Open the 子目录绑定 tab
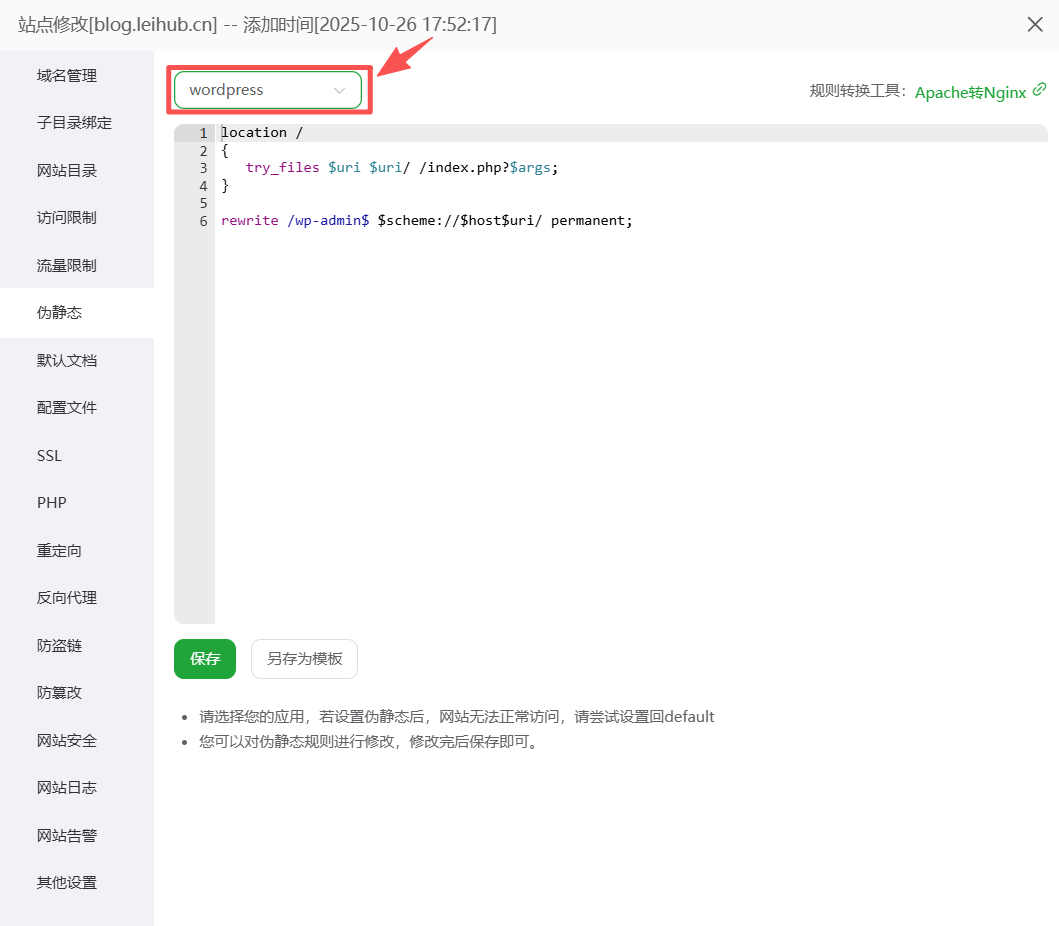The height and width of the screenshot is (926, 1059). (x=74, y=123)
